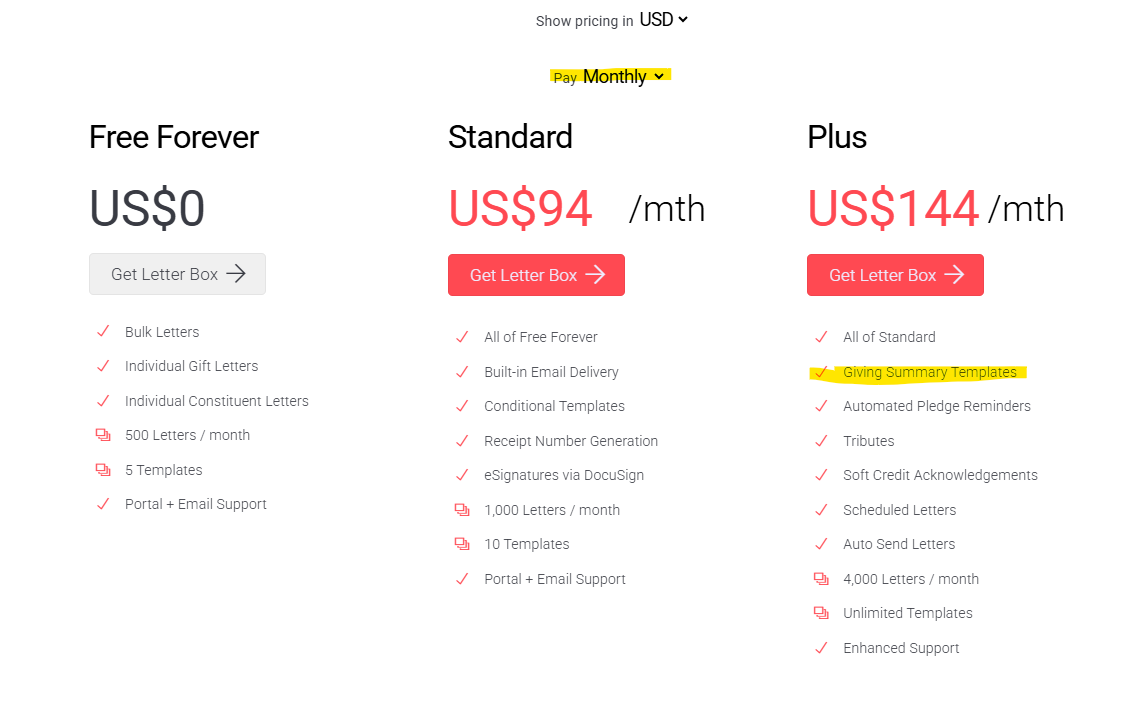The width and height of the screenshot is (1147, 715).
Task: Open the USD currency dropdown
Action: coord(663,20)
